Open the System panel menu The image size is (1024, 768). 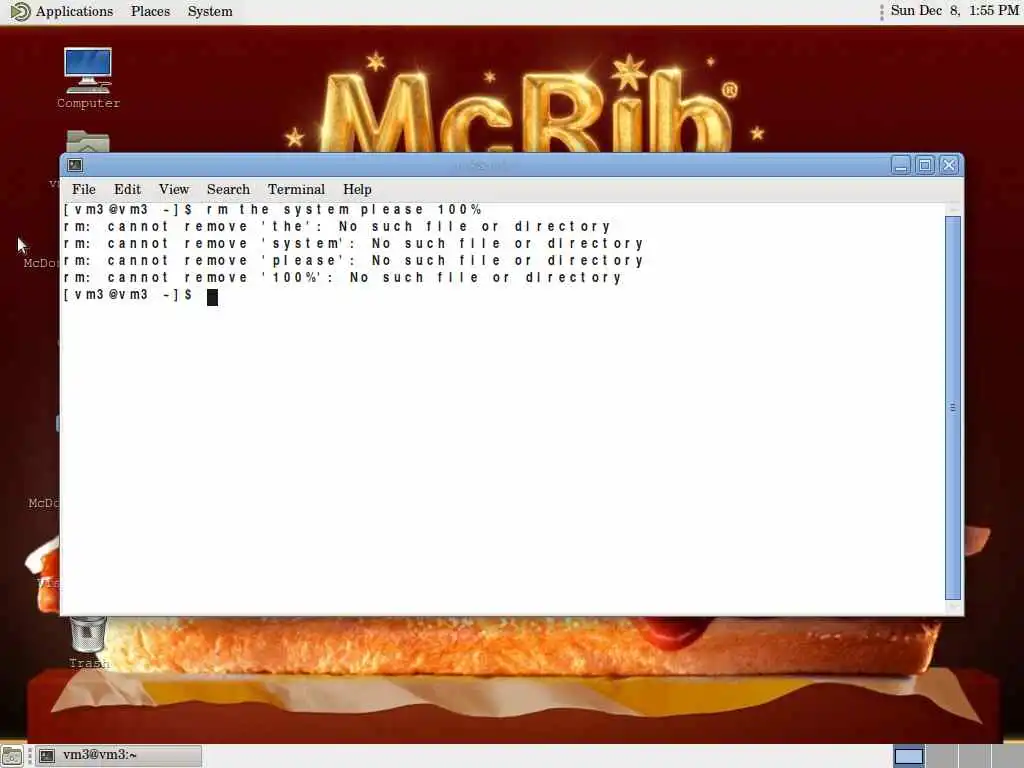(210, 11)
